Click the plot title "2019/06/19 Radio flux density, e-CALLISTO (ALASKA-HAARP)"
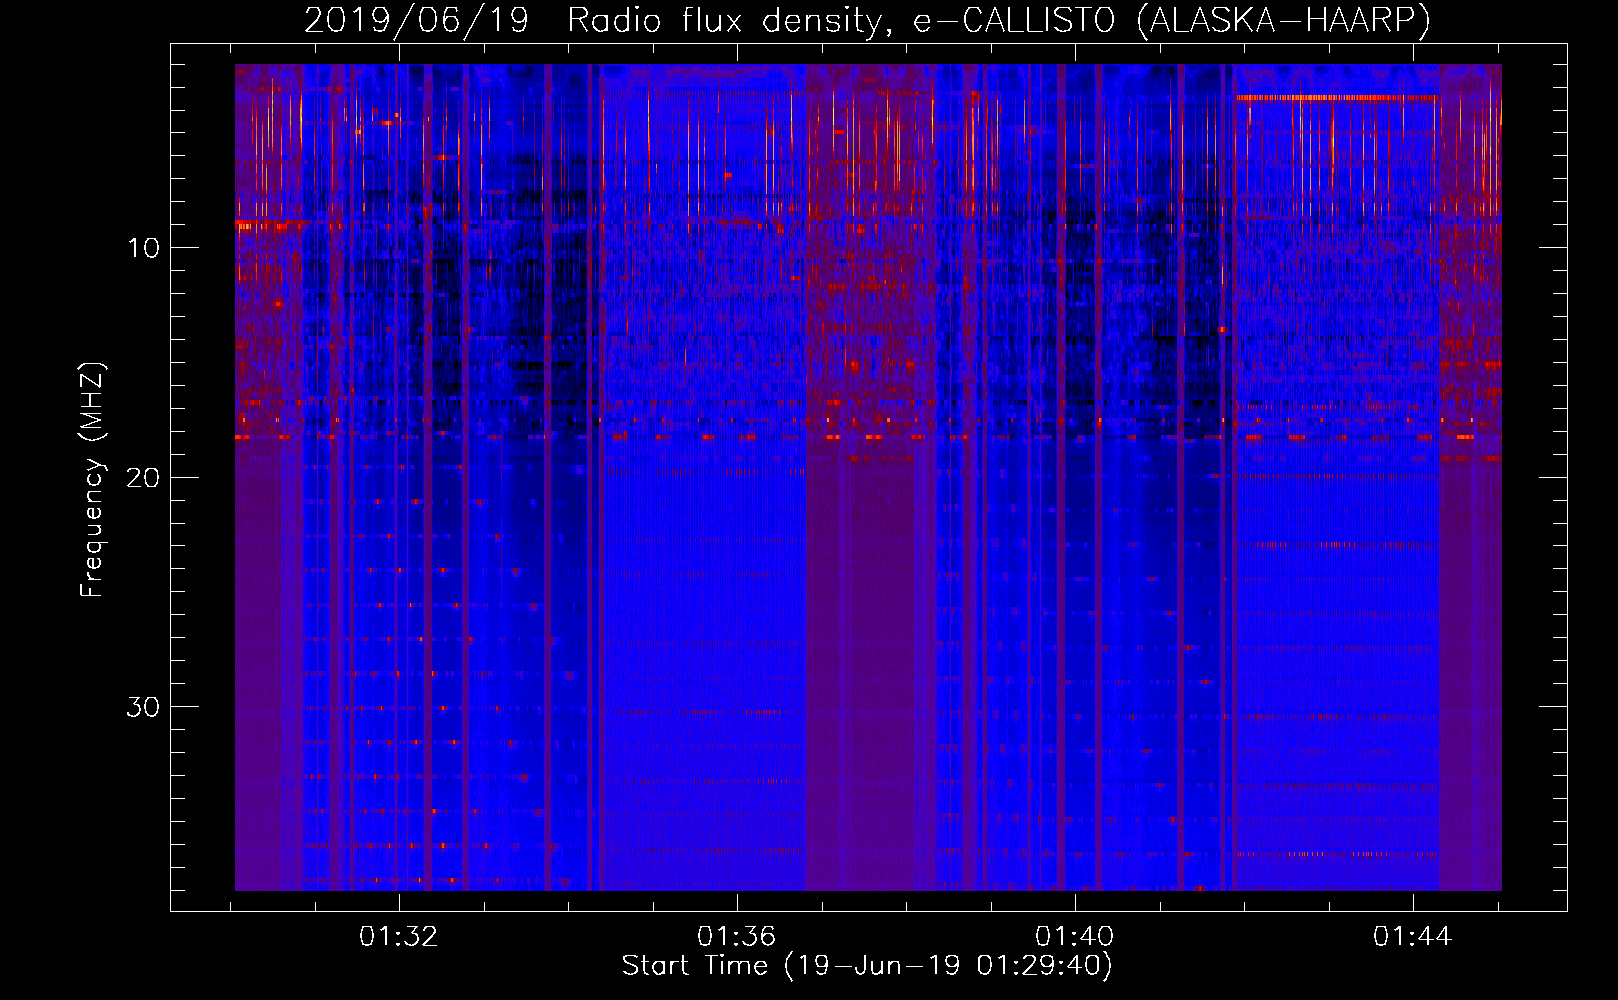 point(867,20)
